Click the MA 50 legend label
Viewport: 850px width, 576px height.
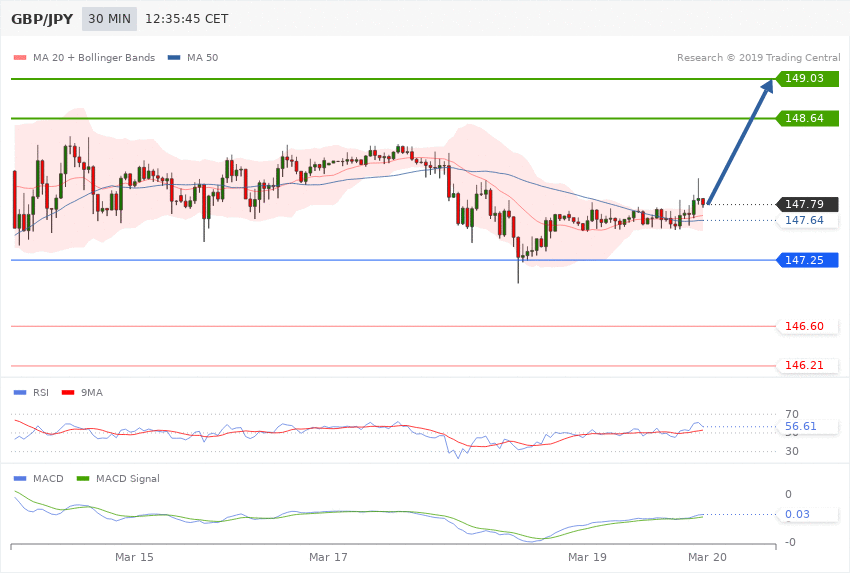tap(202, 57)
